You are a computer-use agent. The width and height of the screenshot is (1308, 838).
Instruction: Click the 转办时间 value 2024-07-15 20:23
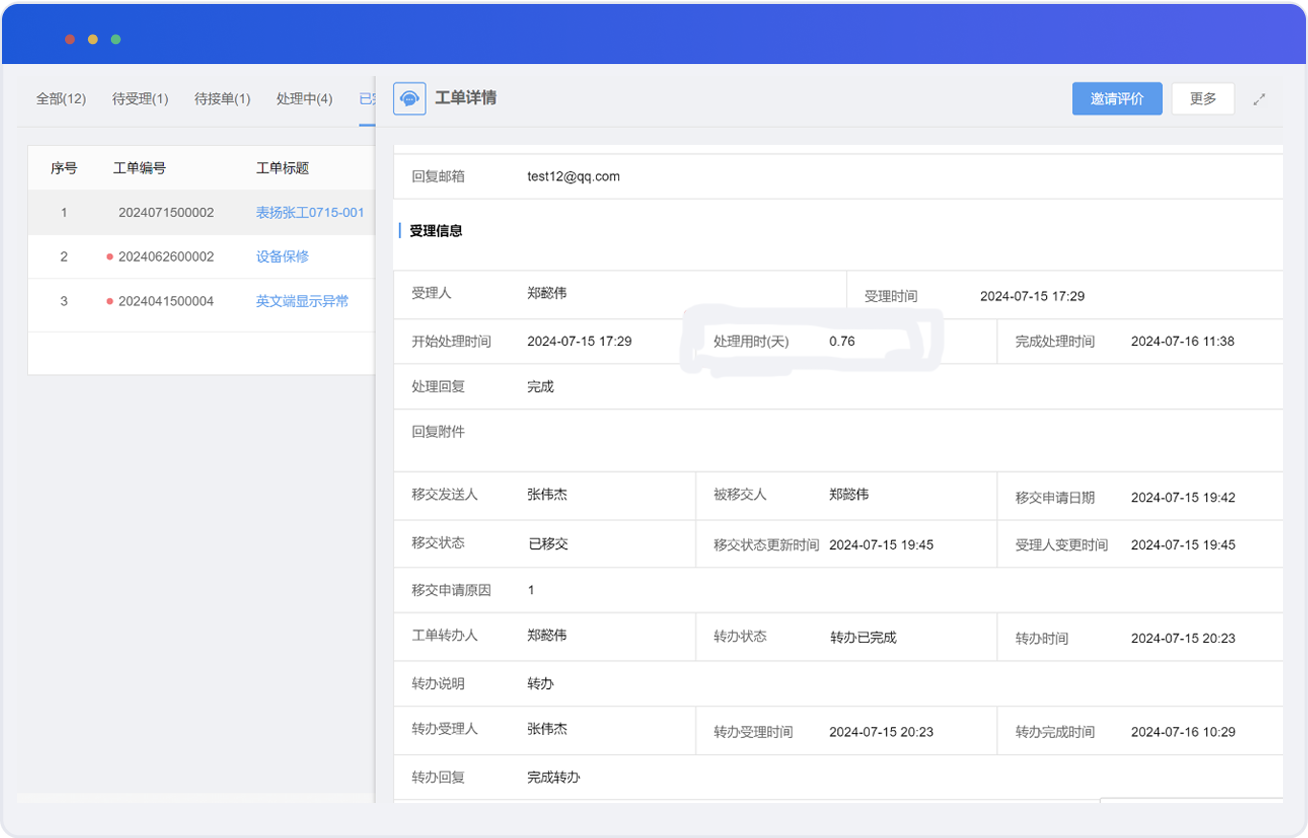coord(1183,638)
